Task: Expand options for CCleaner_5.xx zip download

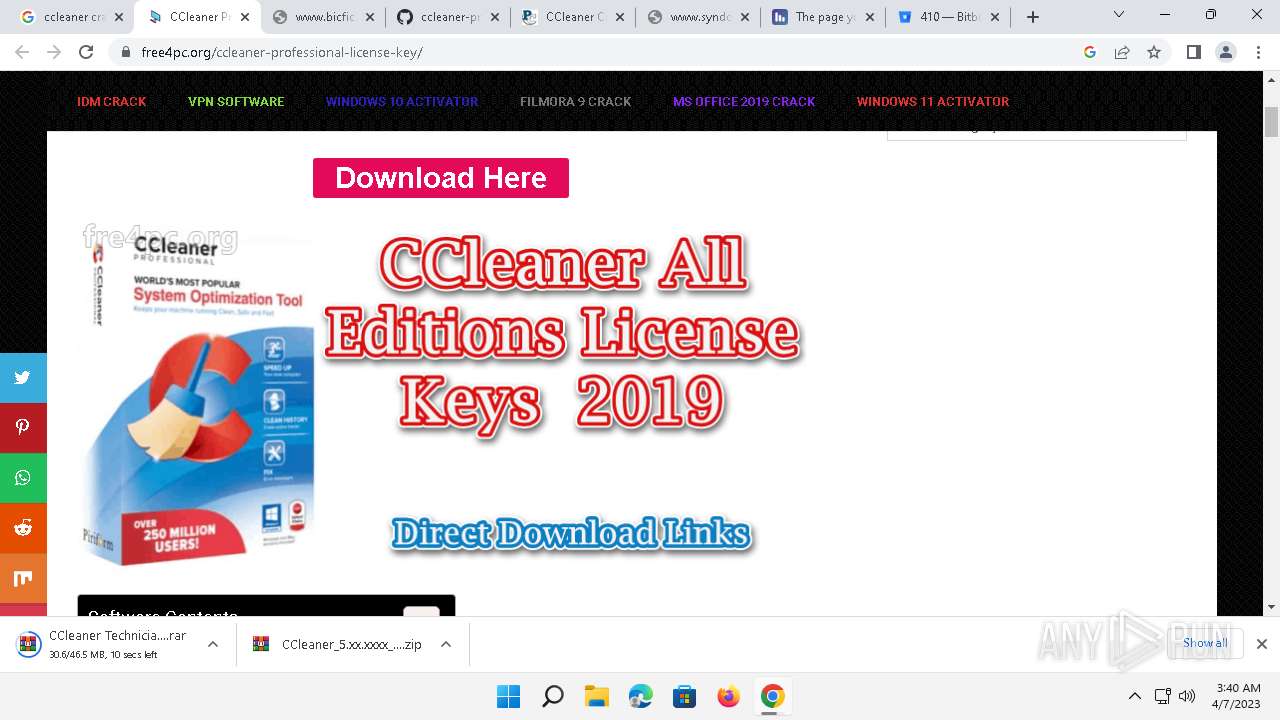Action: coord(446,645)
